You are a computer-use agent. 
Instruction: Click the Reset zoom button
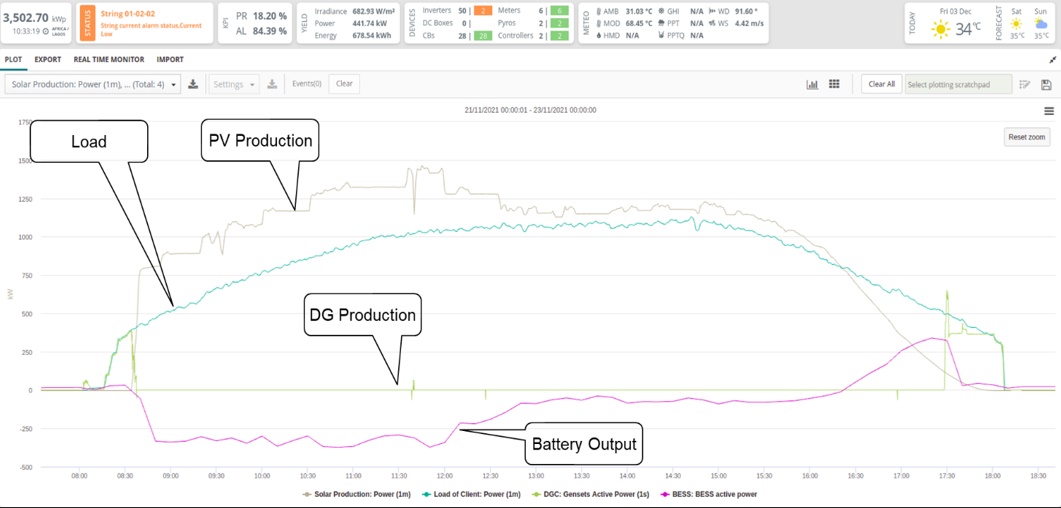(1026, 137)
